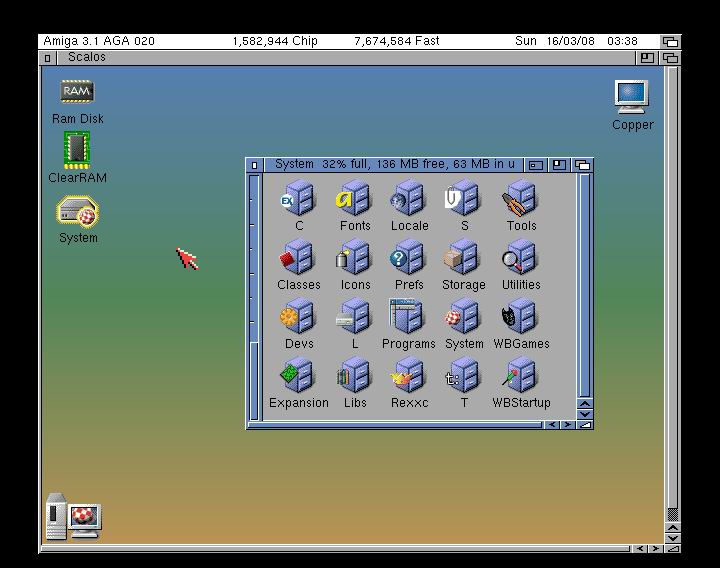Click the System window horizontal scrollbar
The height and width of the screenshot is (568, 720).
[395, 425]
